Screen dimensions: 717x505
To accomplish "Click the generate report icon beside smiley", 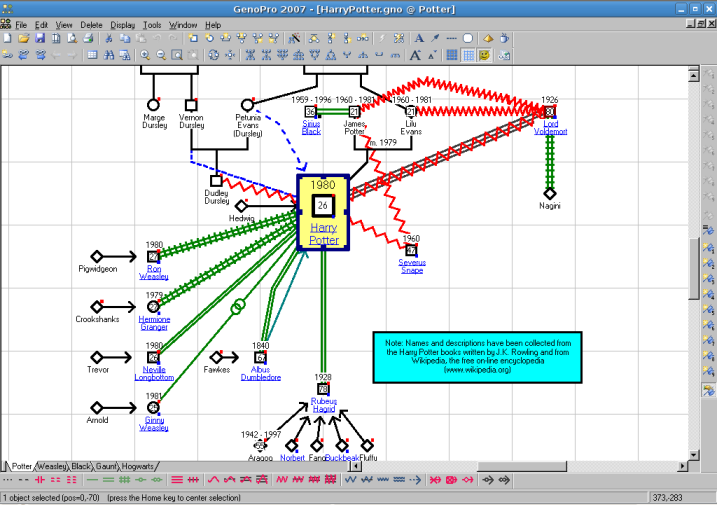I will pyautogui.click(x=504, y=55).
